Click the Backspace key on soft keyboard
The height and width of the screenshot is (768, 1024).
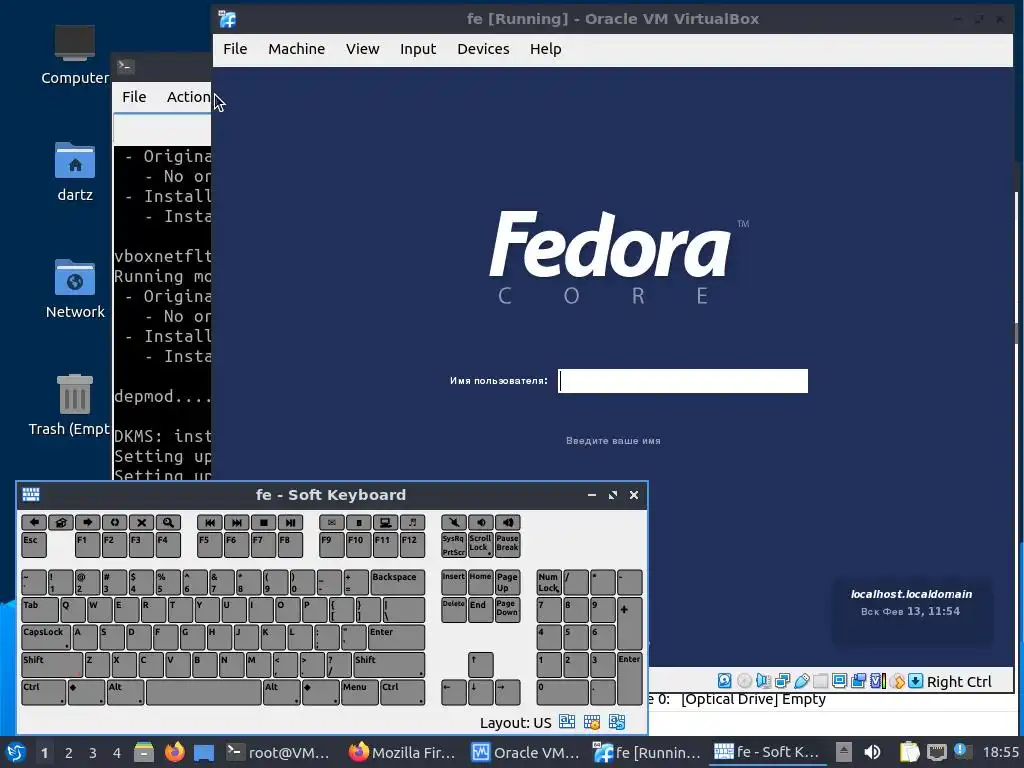click(x=398, y=582)
